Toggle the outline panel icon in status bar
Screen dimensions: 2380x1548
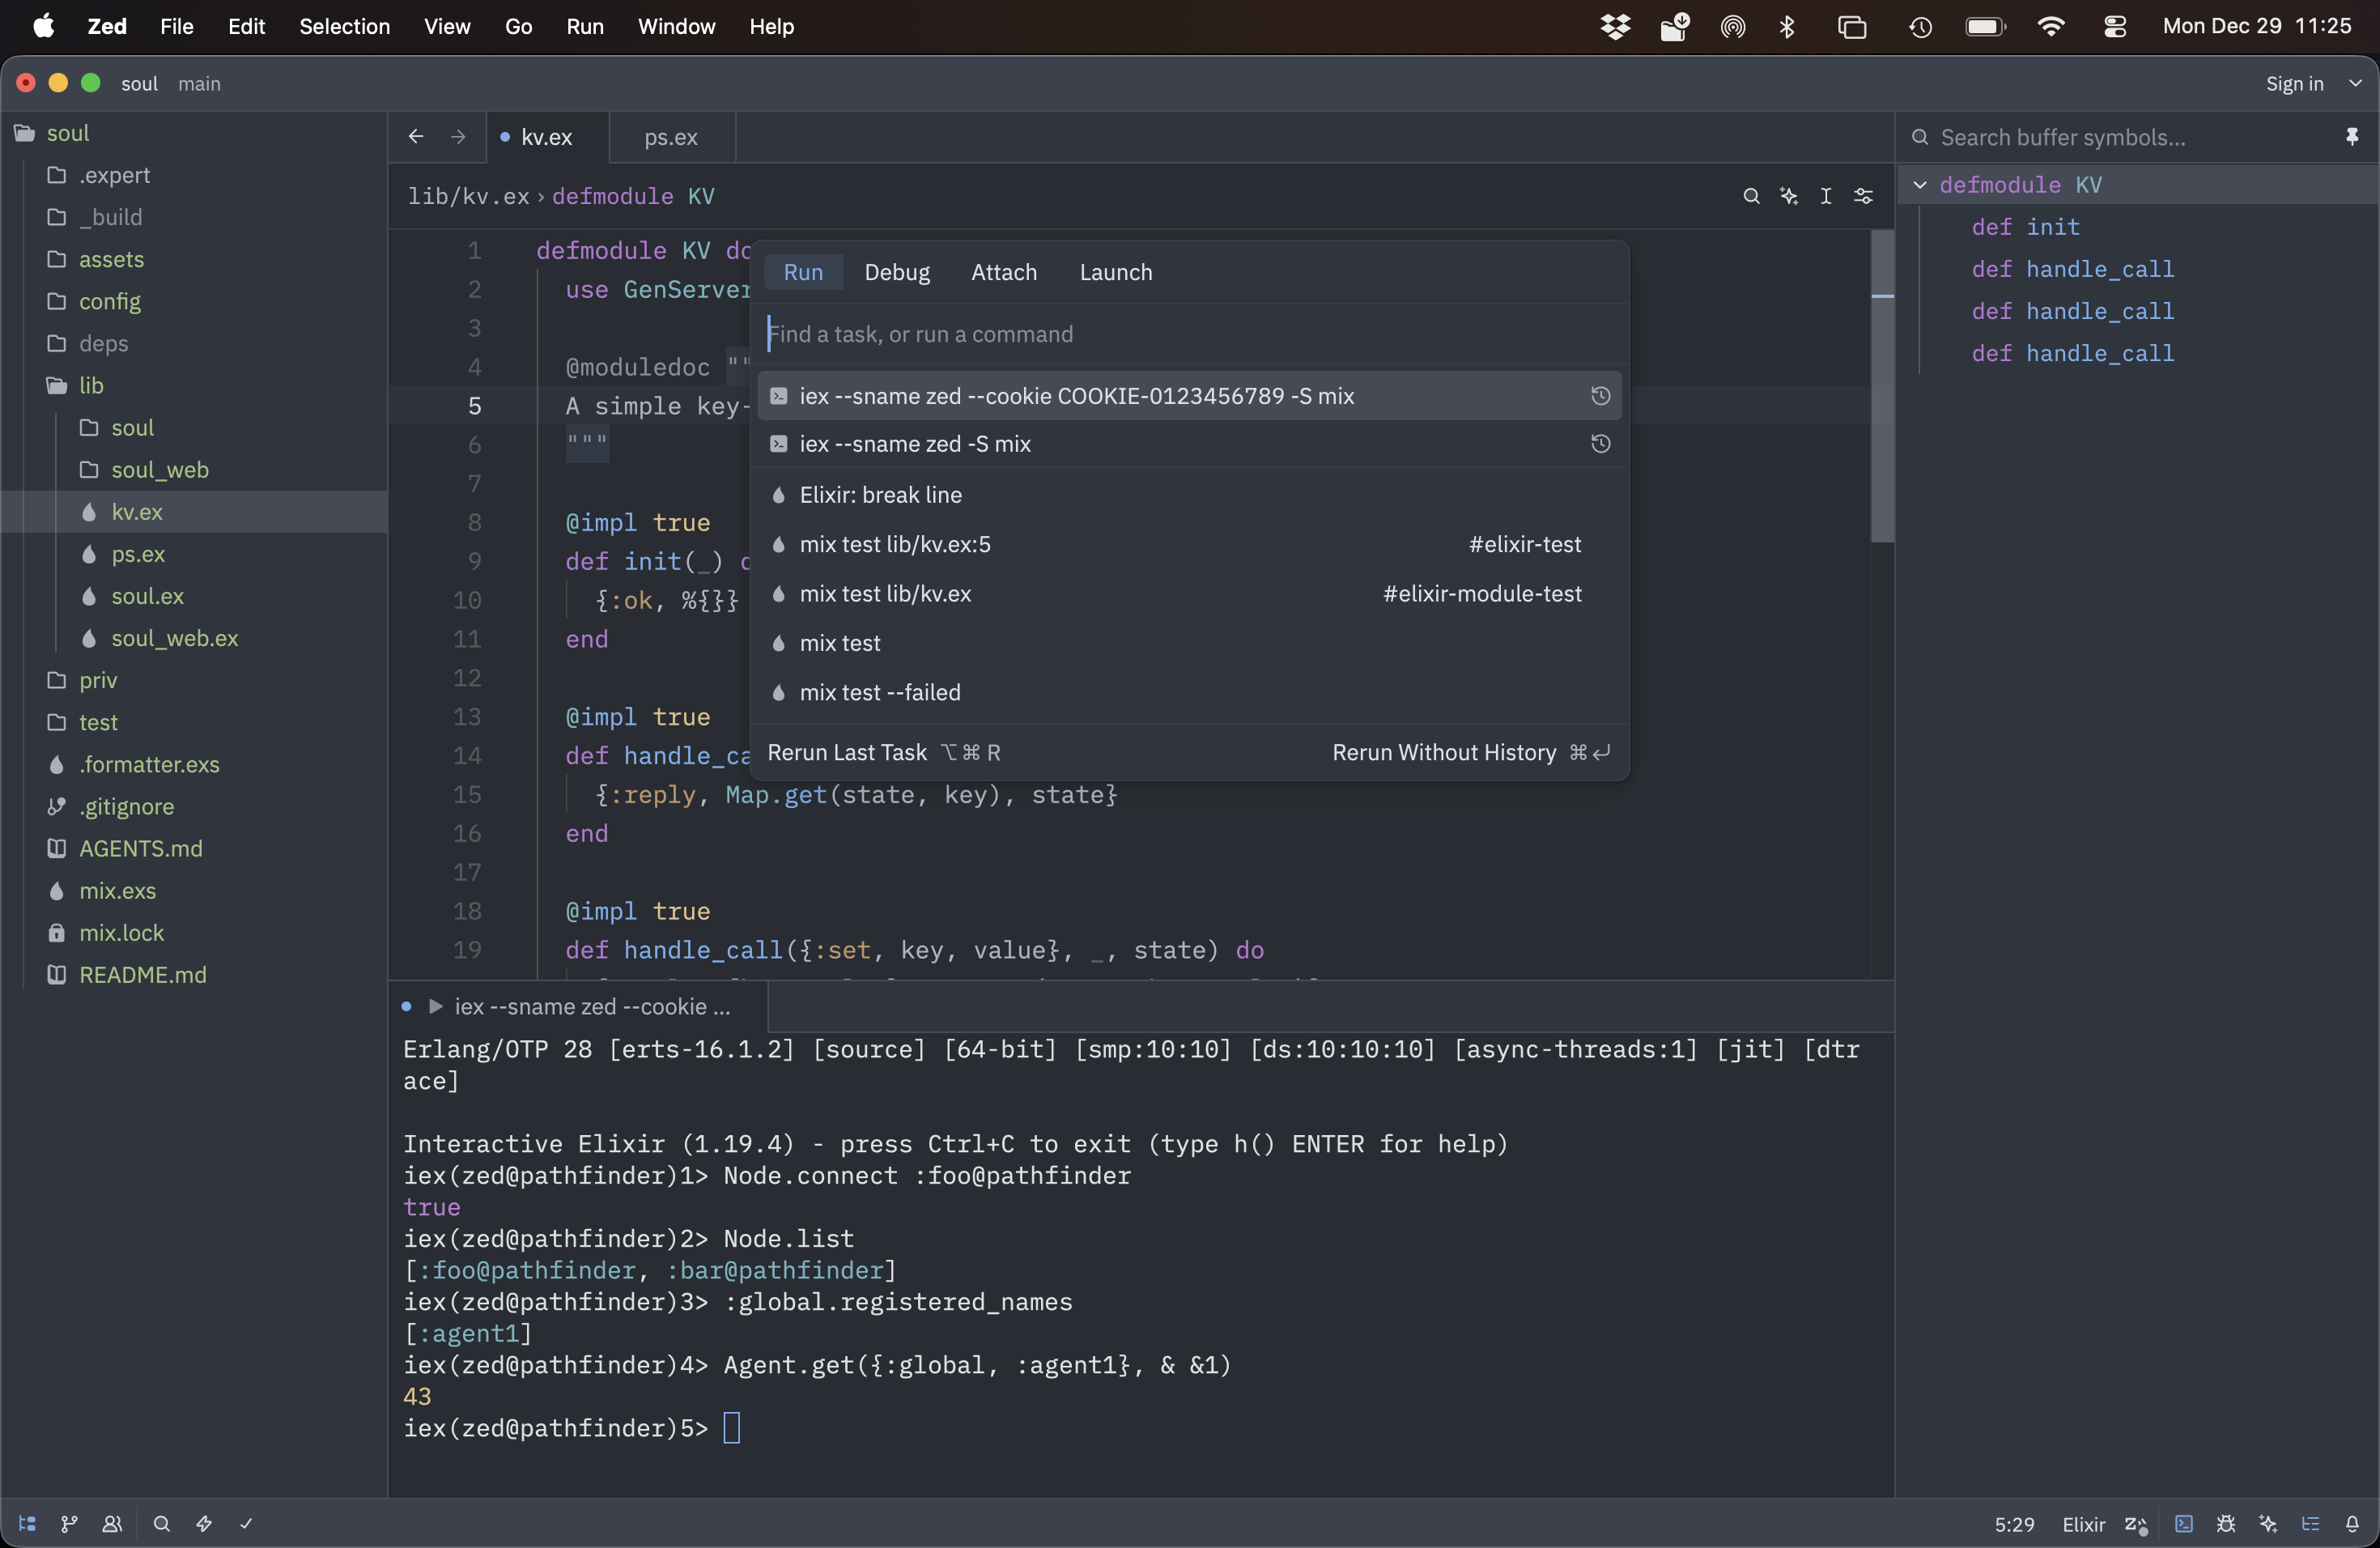click(x=2310, y=1524)
